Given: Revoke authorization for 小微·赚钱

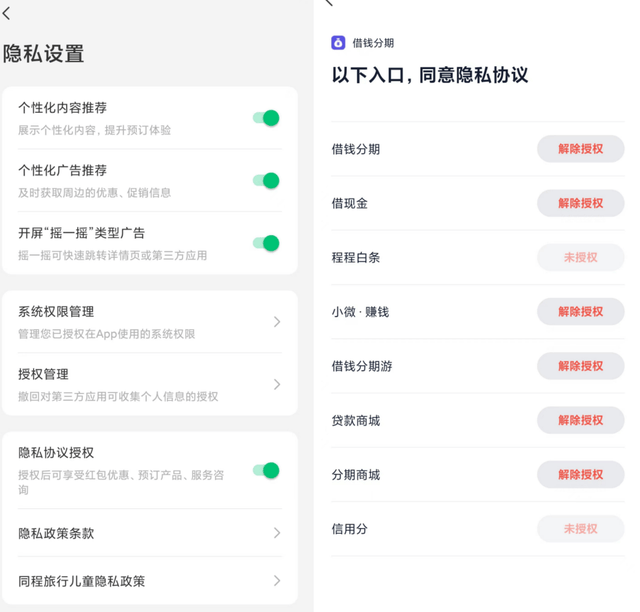Looking at the screenshot, I should (x=580, y=312).
